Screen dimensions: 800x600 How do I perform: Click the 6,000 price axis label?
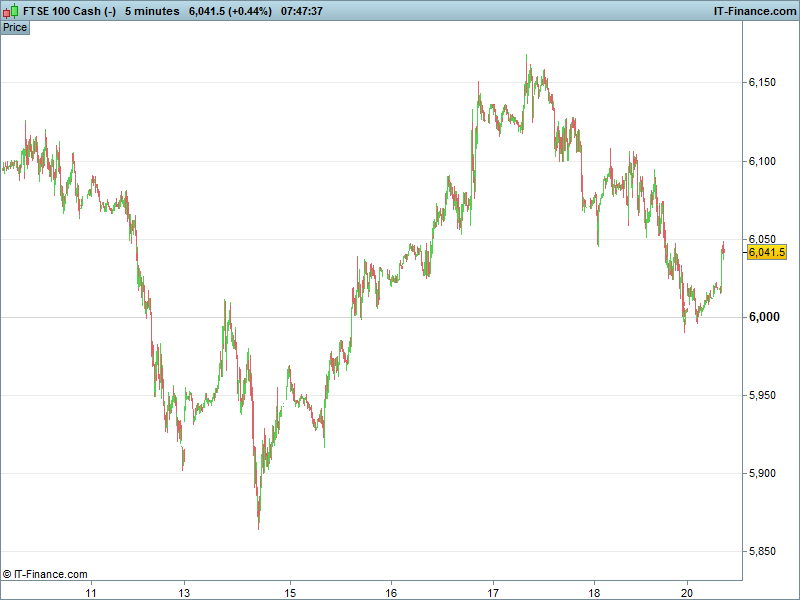[x=763, y=317]
